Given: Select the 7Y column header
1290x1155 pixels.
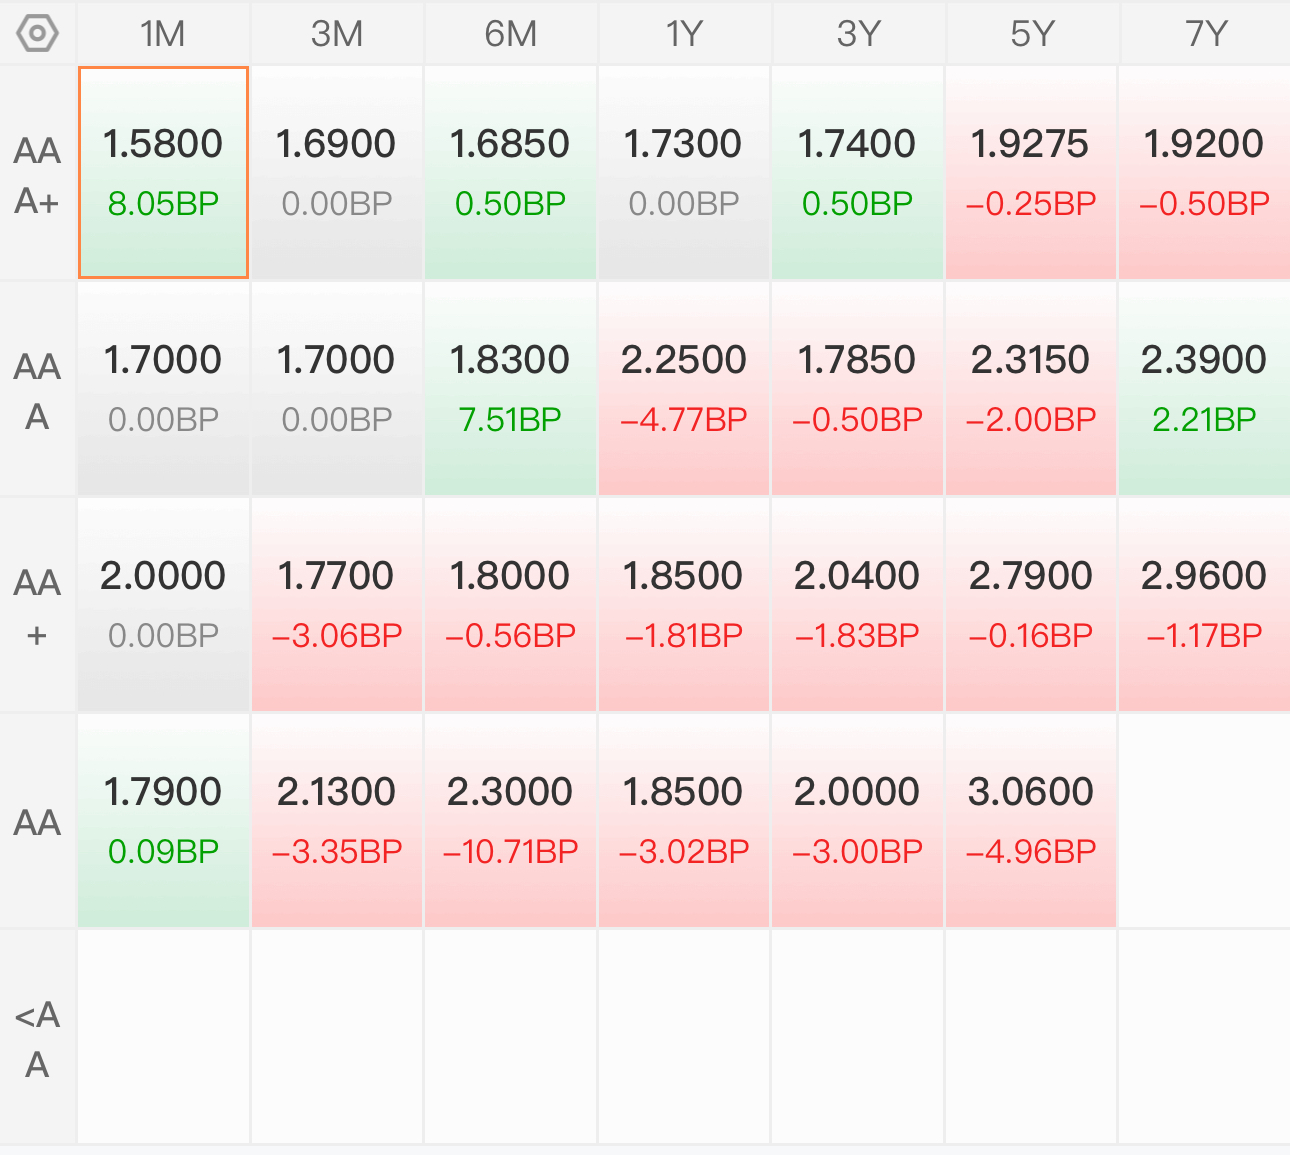Looking at the screenshot, I should 1205,34.
